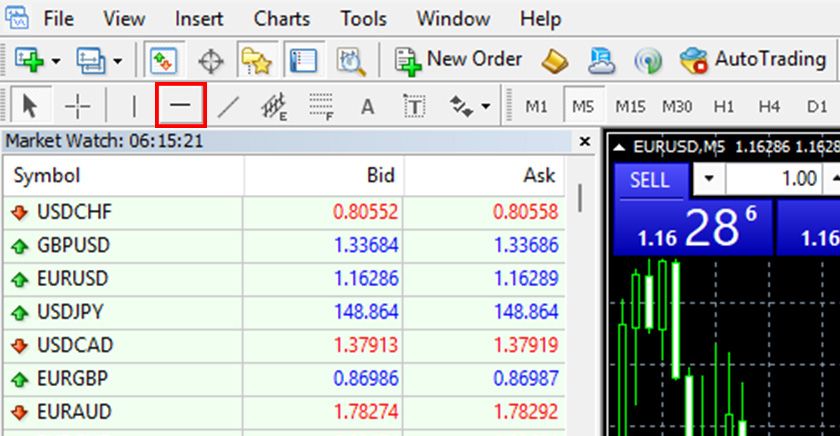Image resolution: width=840 pixels, height=436 pixels.
Task: Expand the profiles dropdown arrow
Action: [x=118, y=61]
